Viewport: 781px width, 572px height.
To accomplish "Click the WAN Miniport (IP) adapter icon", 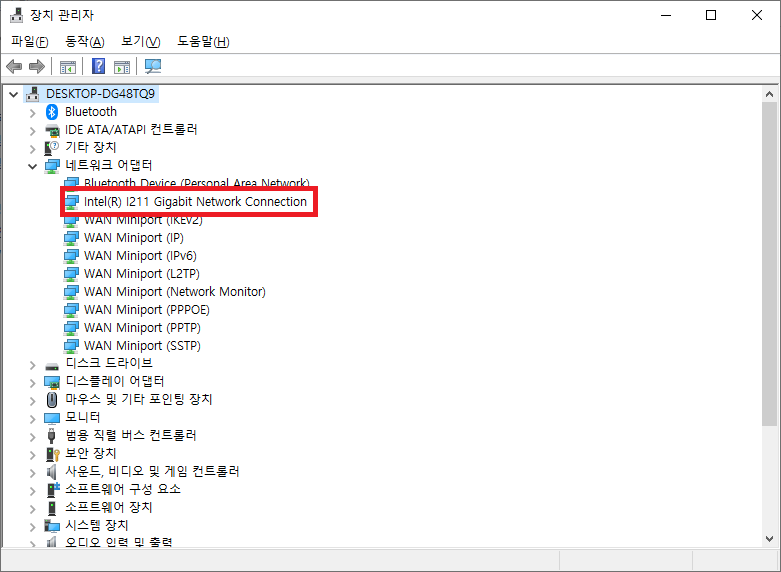I will (71, 238).
